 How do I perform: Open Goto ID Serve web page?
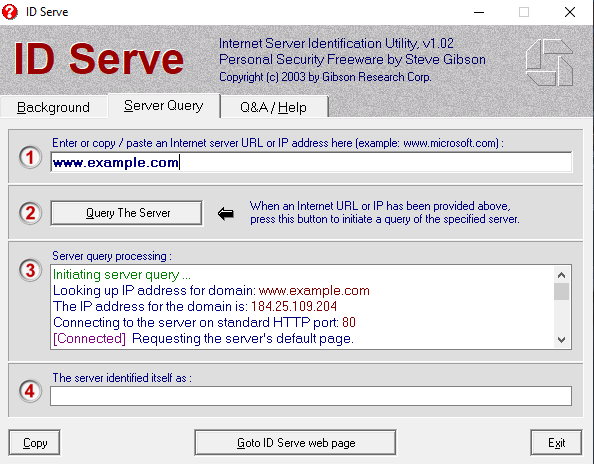pos(295,442)
